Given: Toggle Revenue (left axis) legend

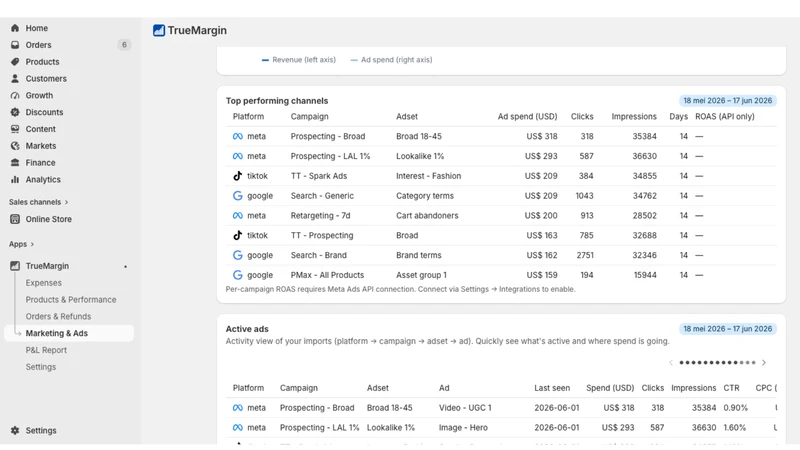Looking at the screenshot, I should click(298, 60).
